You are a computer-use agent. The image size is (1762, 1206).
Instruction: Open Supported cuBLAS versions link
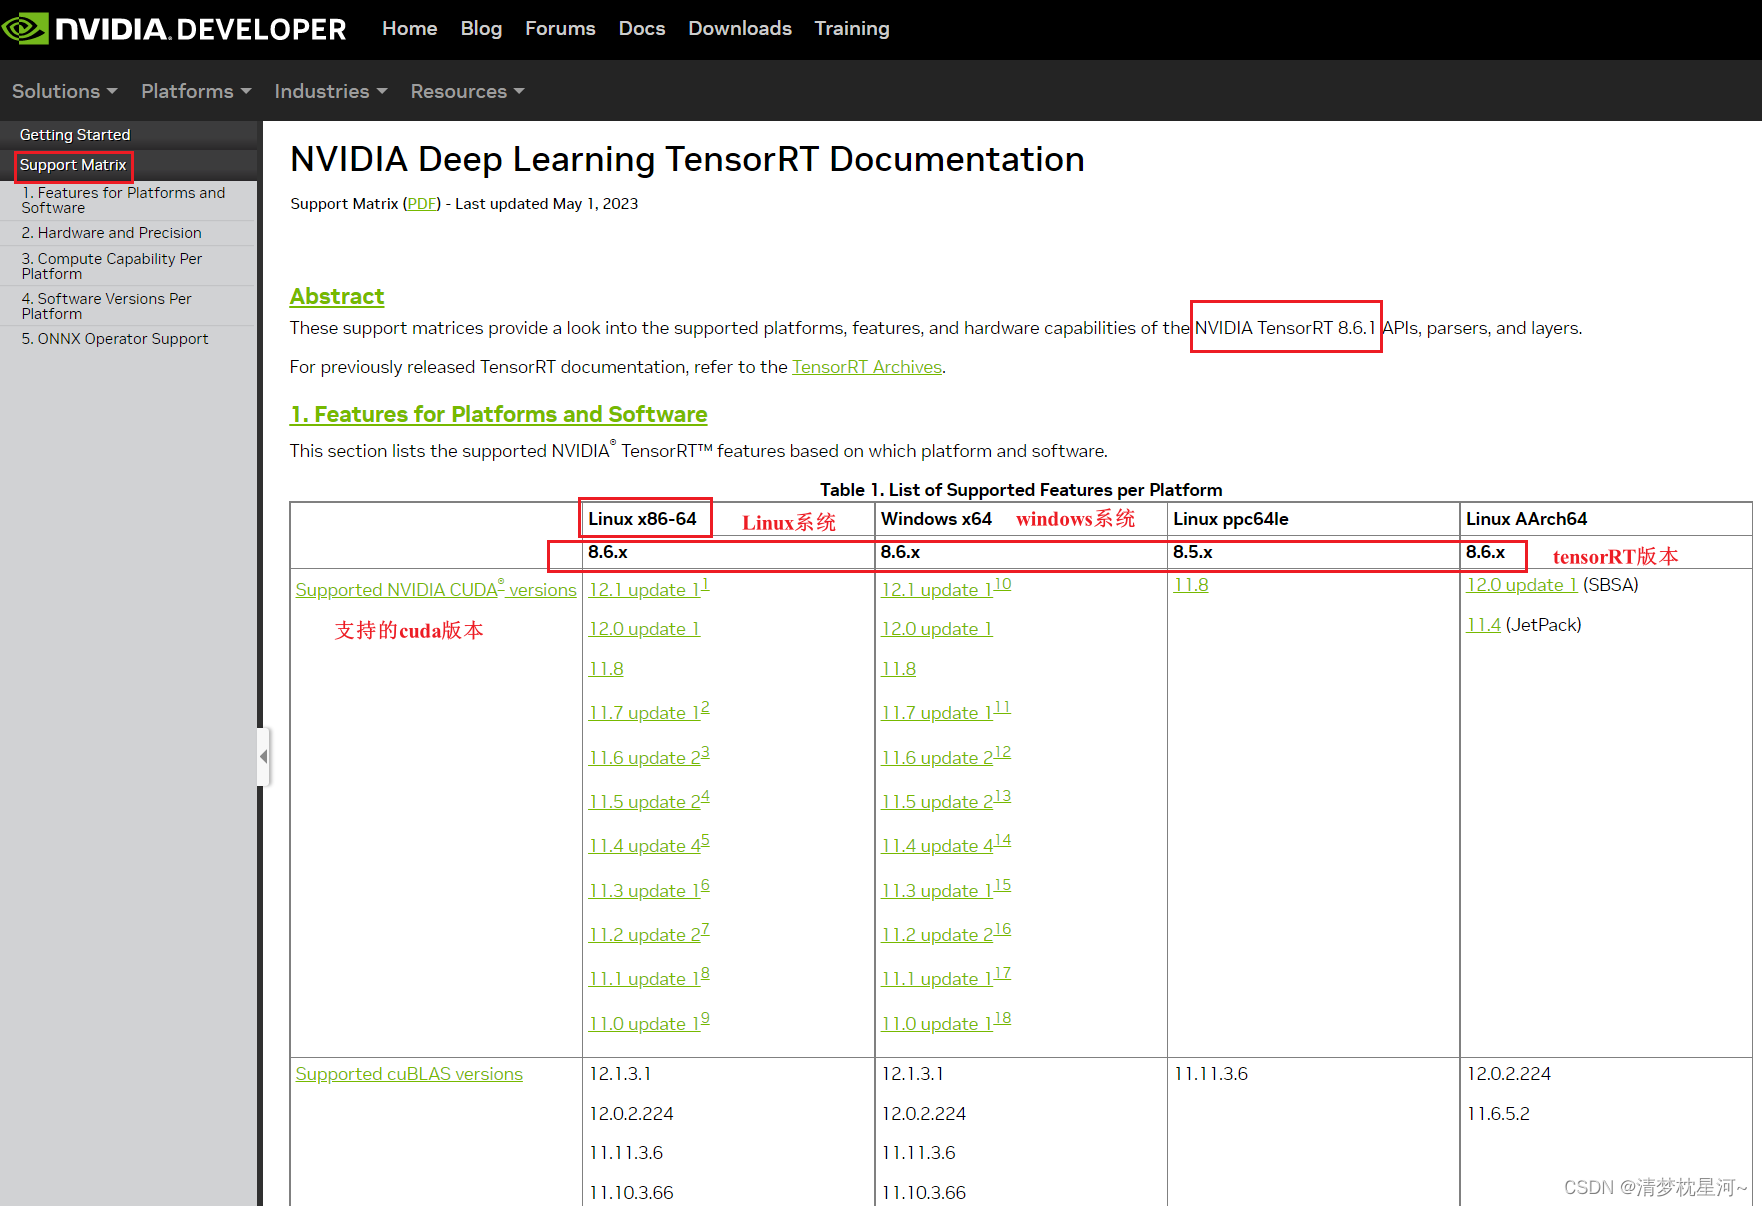pyautogui.click(x=409, y=1074)
